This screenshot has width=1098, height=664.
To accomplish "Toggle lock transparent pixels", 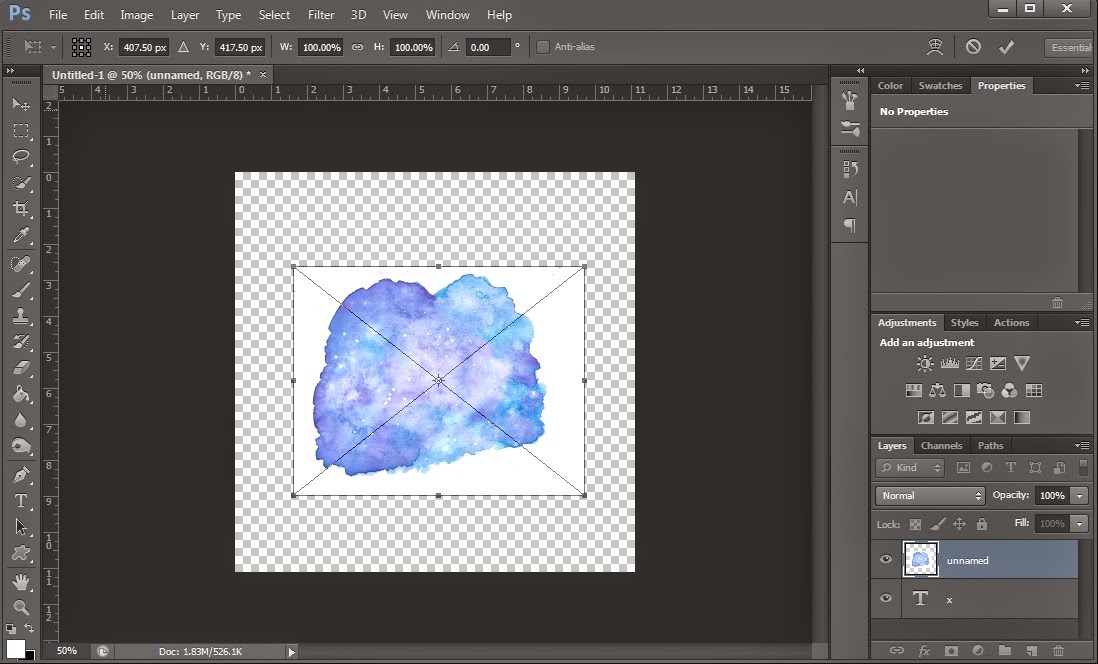I will (x=915, y=524).
